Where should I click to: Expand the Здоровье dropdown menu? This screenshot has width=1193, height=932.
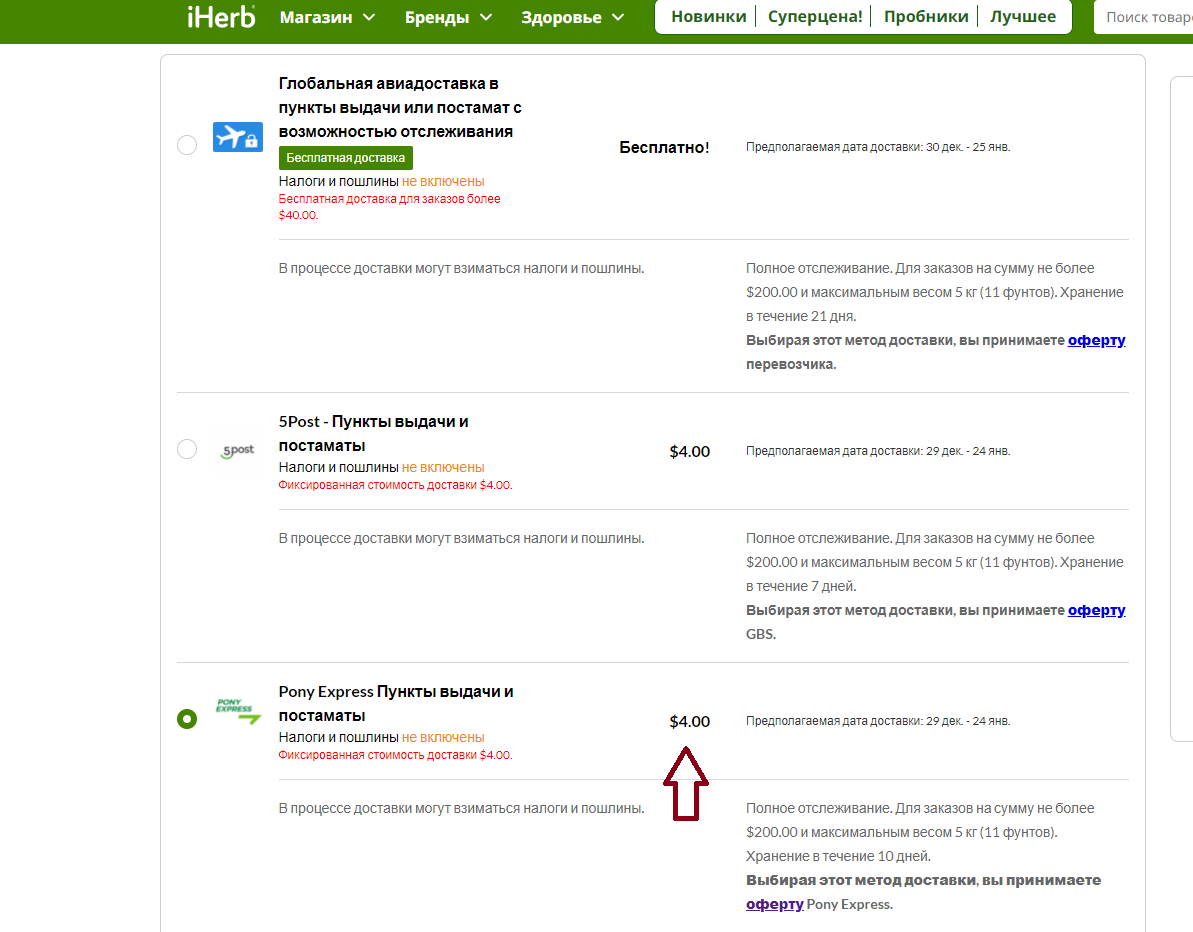click(573, 17)
